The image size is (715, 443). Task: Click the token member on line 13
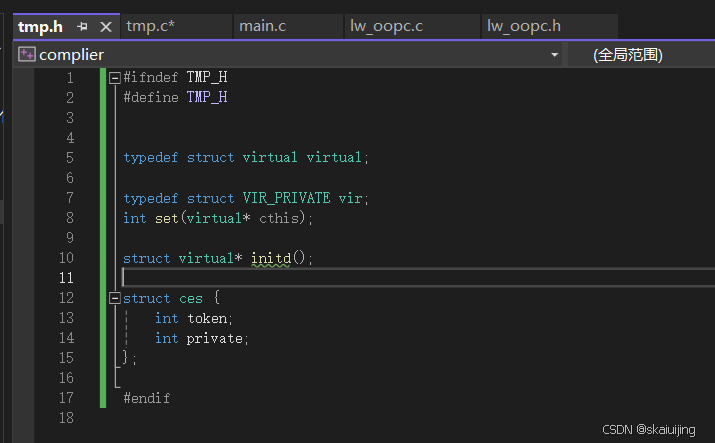tap(209, 318)
